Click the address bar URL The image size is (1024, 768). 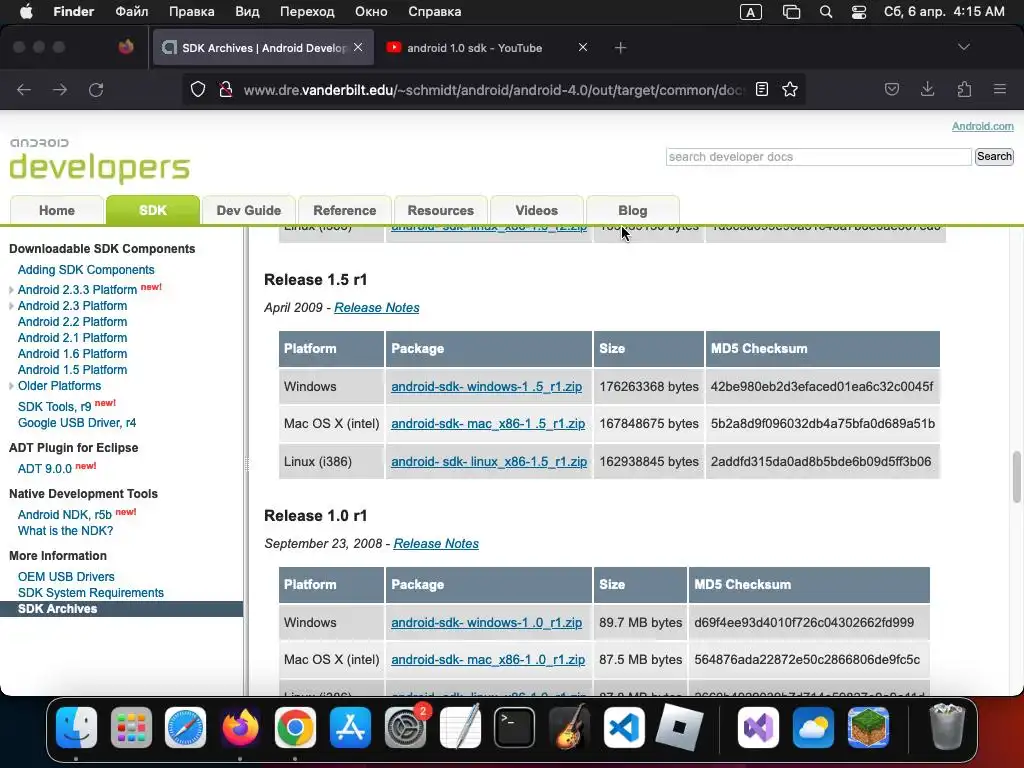pos(493,89)
